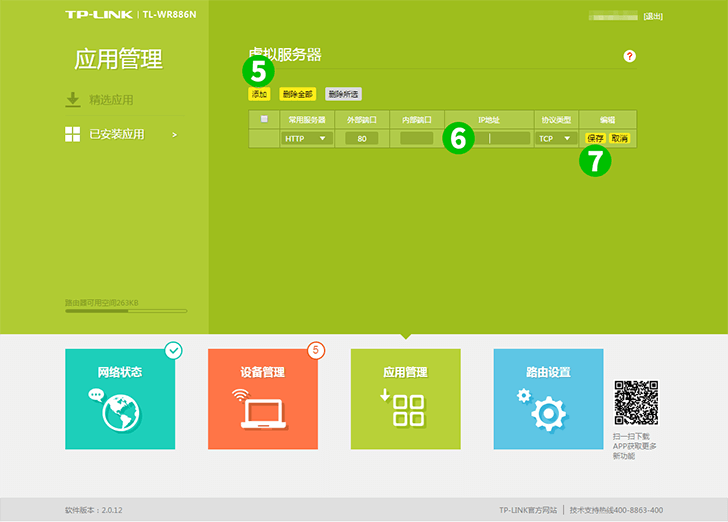Image resolution: width=728 pixels, height=522 pixels.
Task: Click the 取消 button
Action: 619,138
